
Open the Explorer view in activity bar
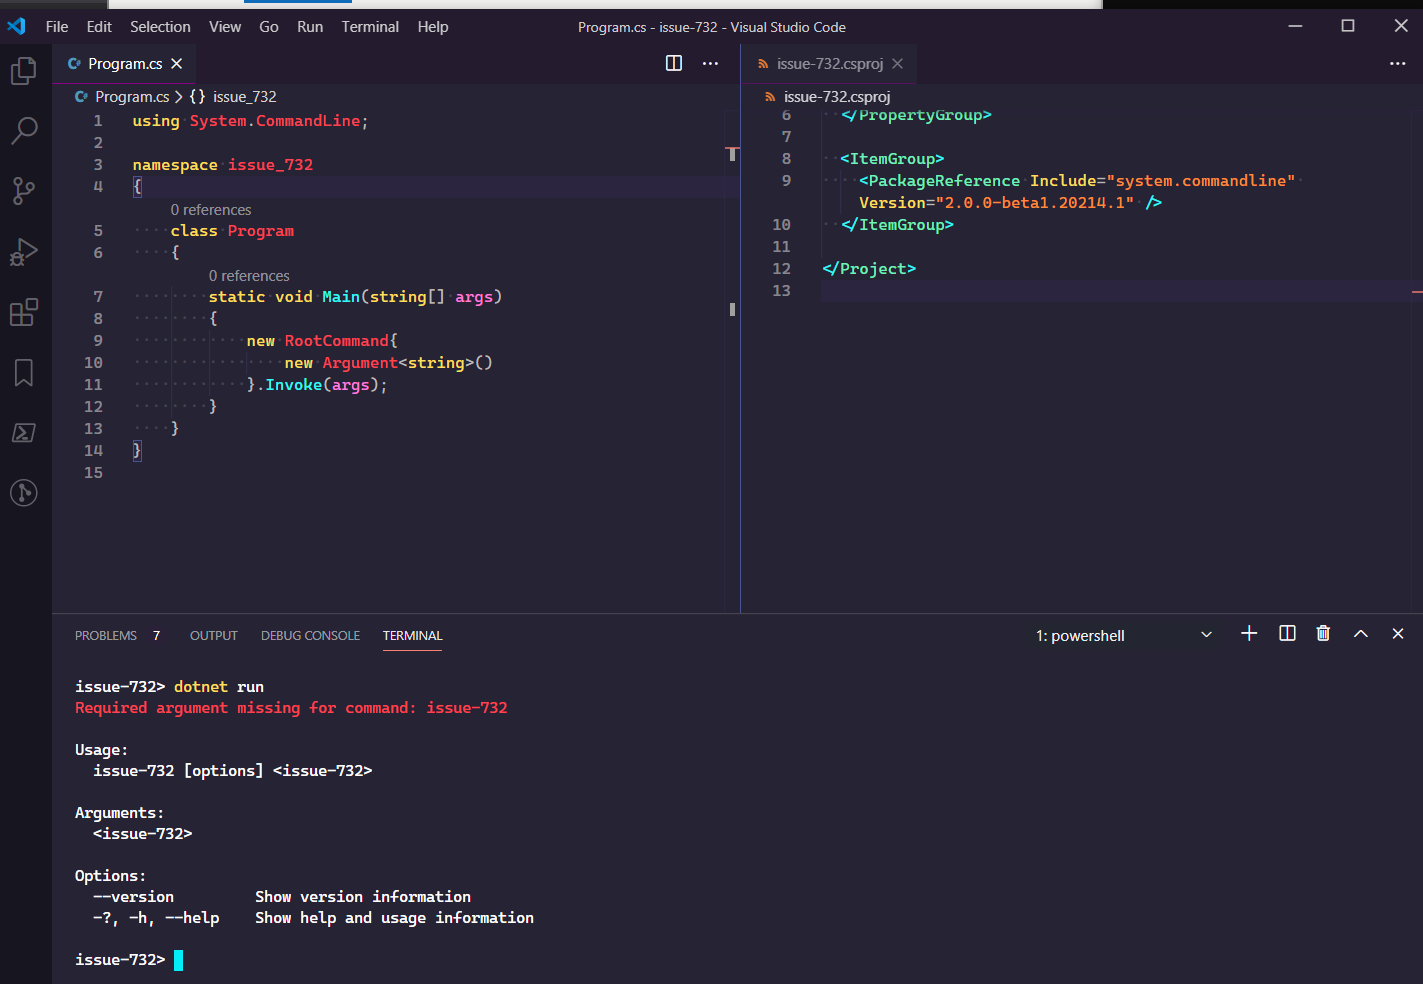click(x=24, y=71)
